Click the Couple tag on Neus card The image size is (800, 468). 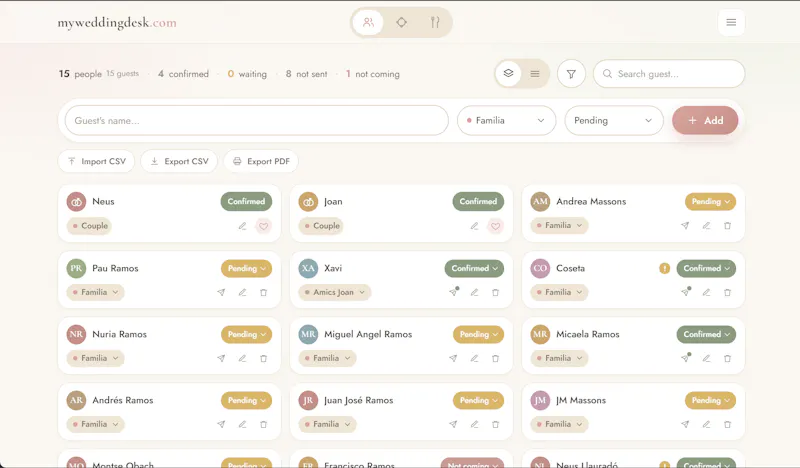tap(89, 226)
